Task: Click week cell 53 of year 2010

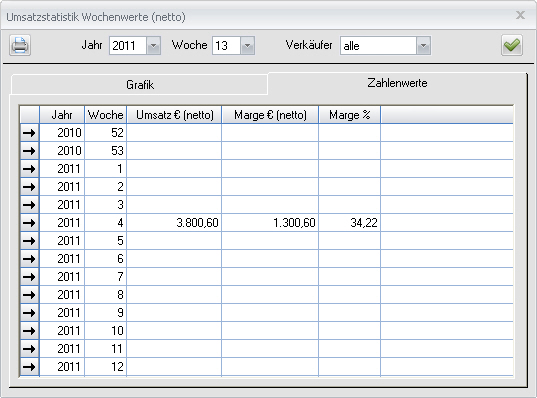Action: 105,151
